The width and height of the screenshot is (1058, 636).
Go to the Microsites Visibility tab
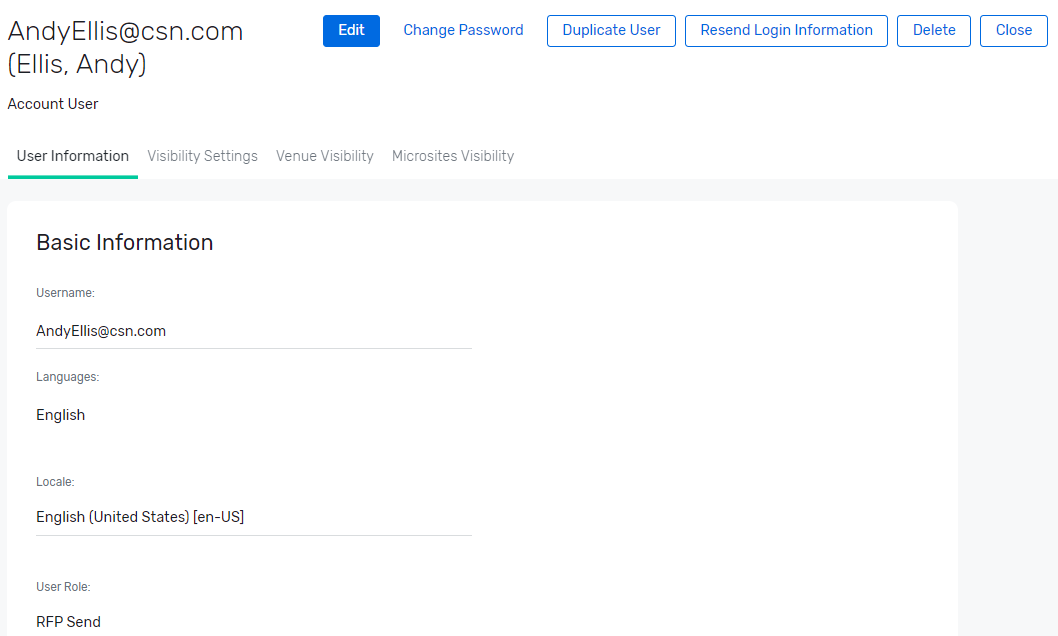coord(453,156)
